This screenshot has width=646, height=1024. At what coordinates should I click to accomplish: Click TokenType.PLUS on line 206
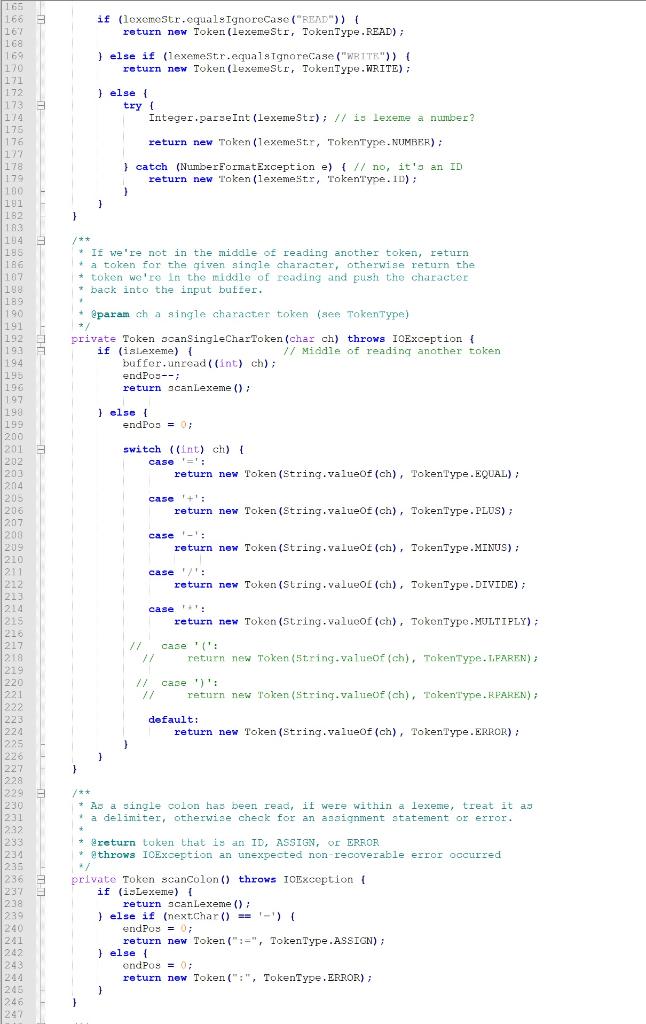point(458,511)
